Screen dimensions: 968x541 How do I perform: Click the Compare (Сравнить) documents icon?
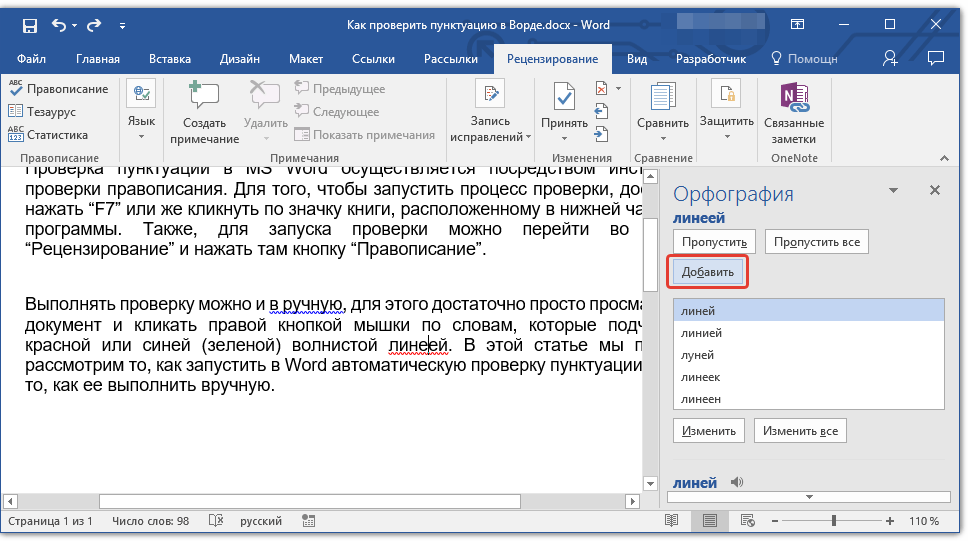click(662, 98)
